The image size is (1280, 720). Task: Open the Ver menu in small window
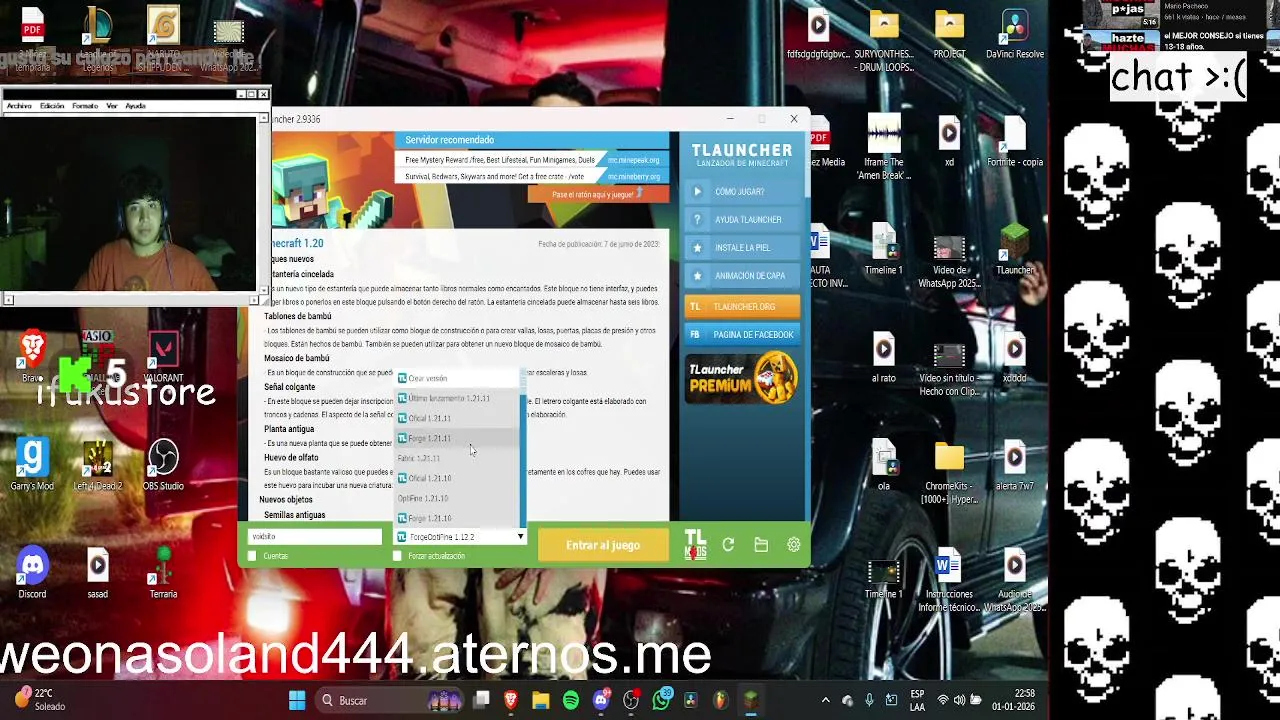112,106
